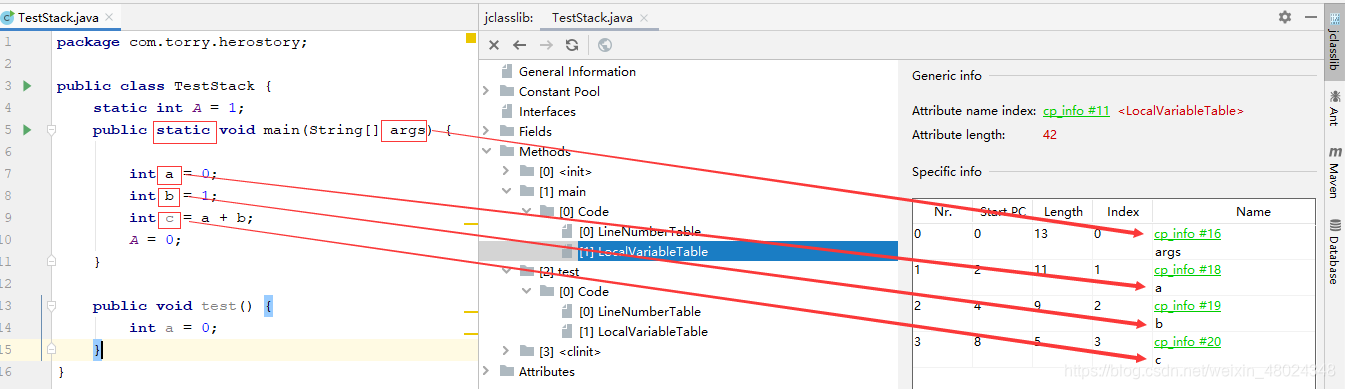The height and width of the screenshot is (389, 1345).
Task: Expand the Fields node
Action: (486, 131)
